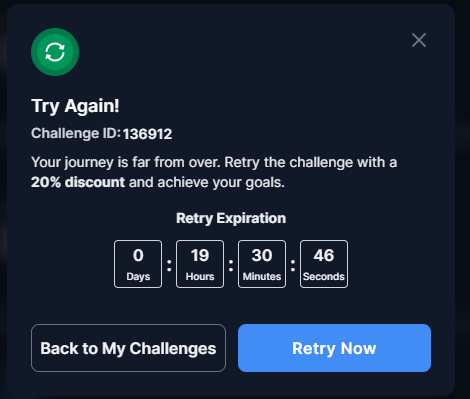Click the number 19 in Hours box
Image resolution: width=470 pixels, height=399 pixels.
200,256
